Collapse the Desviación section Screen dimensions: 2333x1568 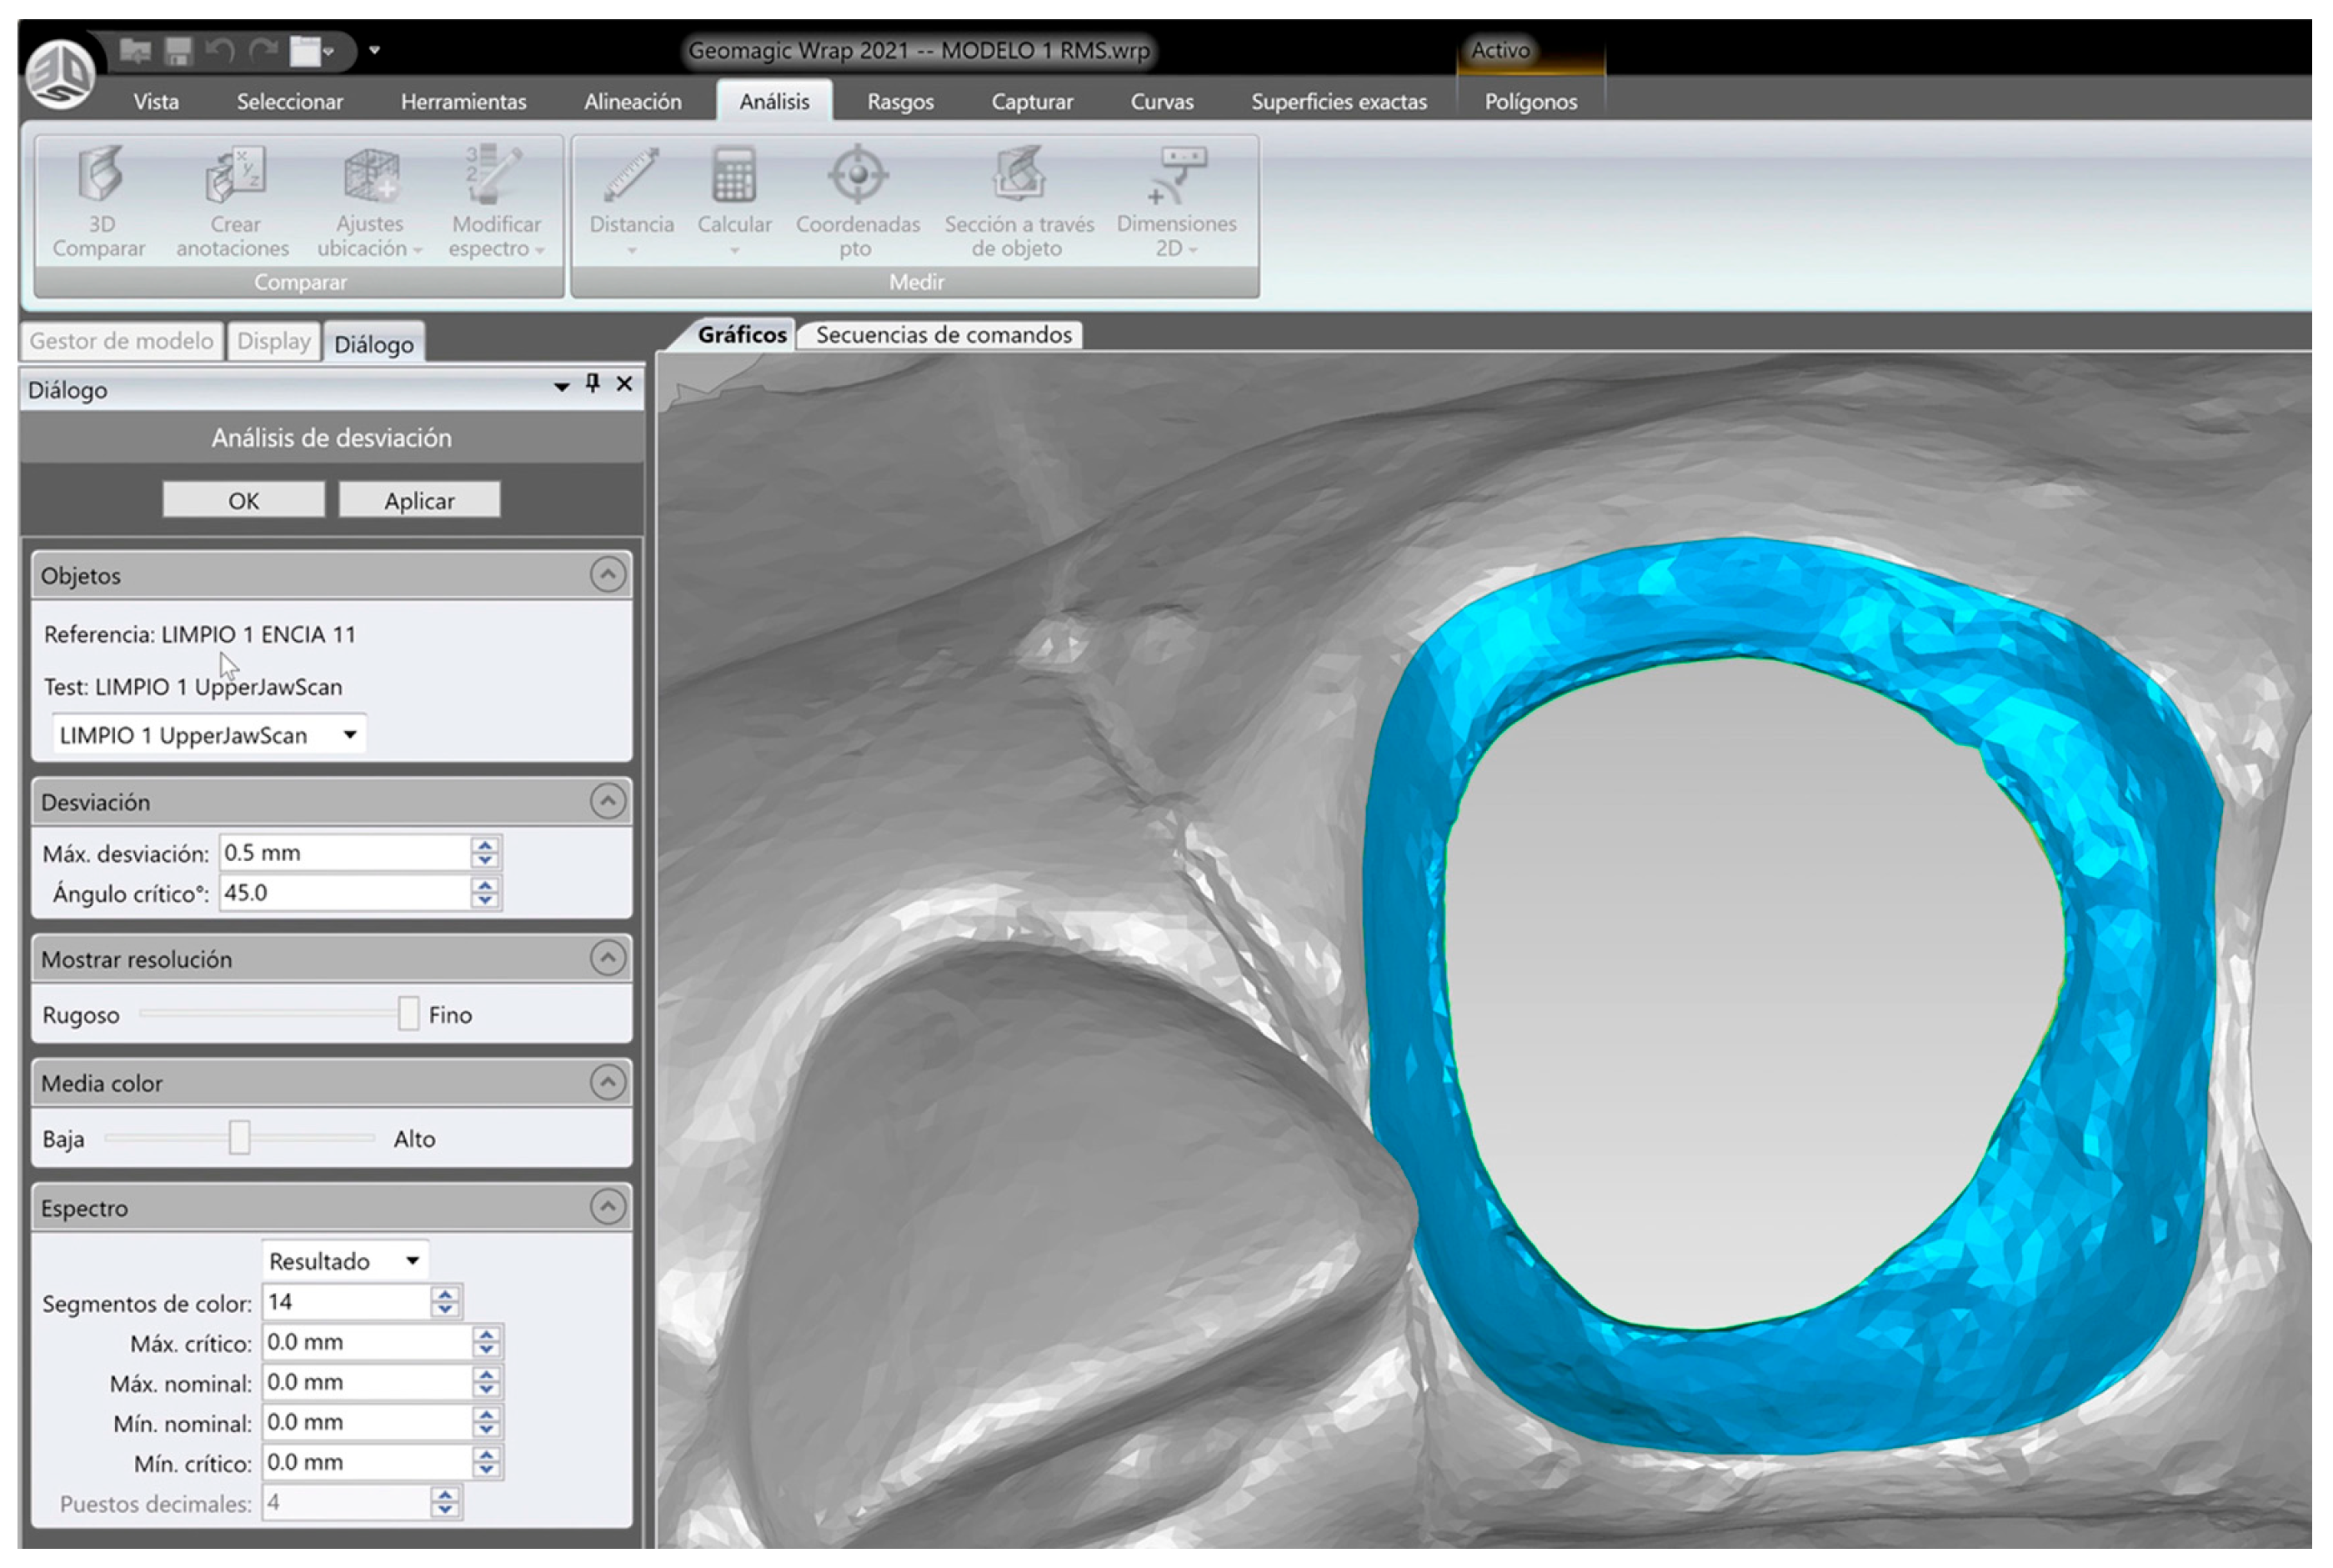607,801
